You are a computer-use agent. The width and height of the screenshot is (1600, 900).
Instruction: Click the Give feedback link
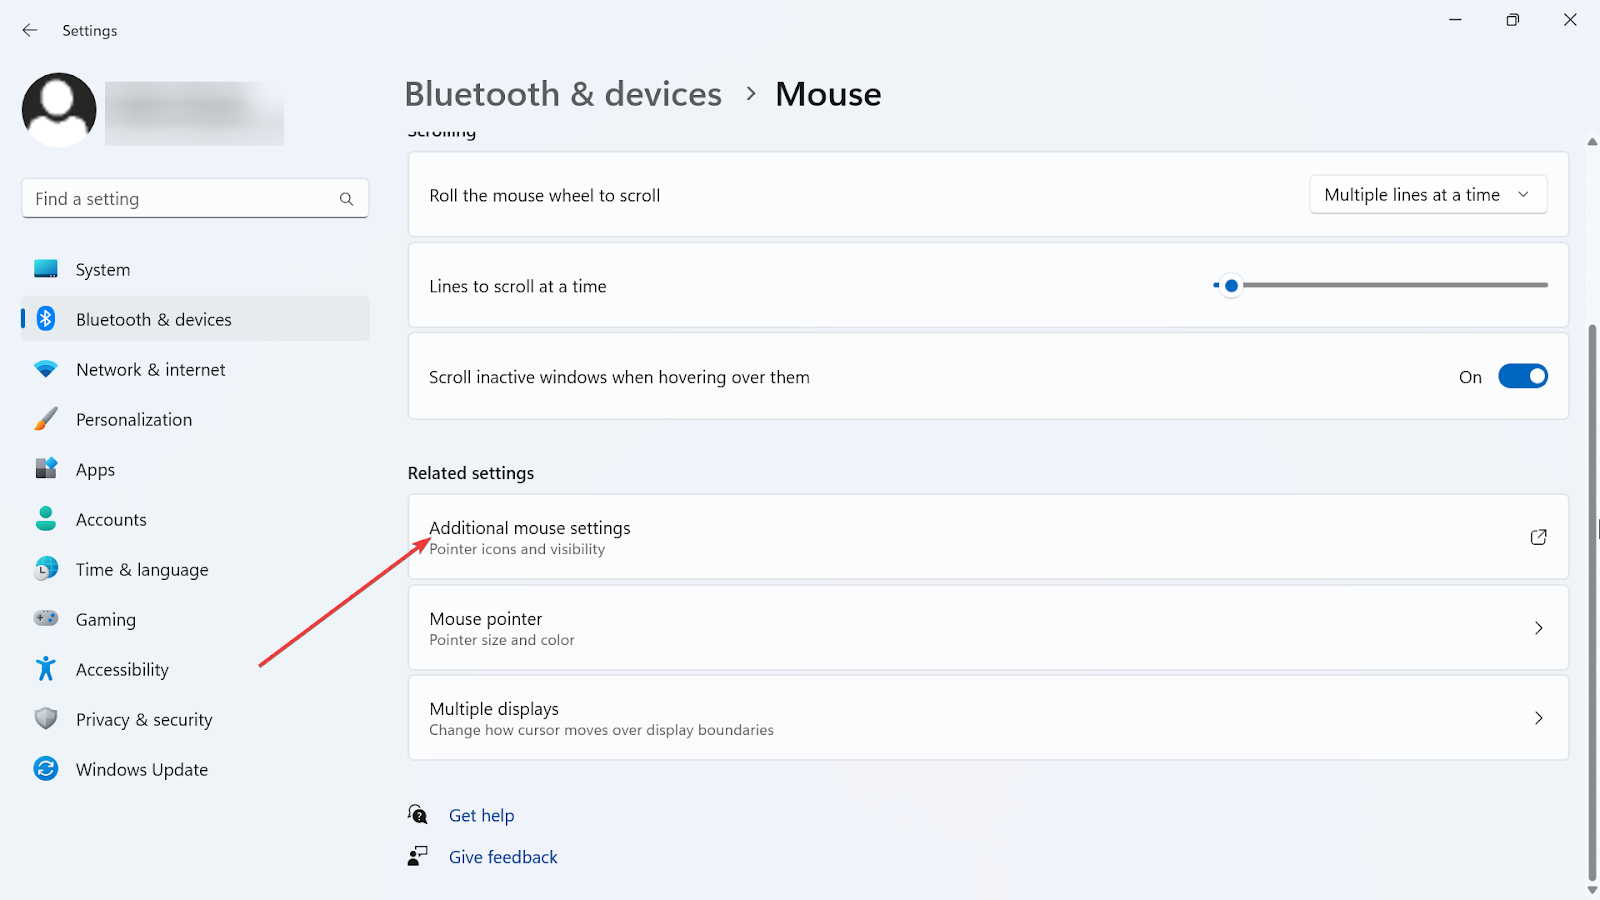[x=503, y=857]
